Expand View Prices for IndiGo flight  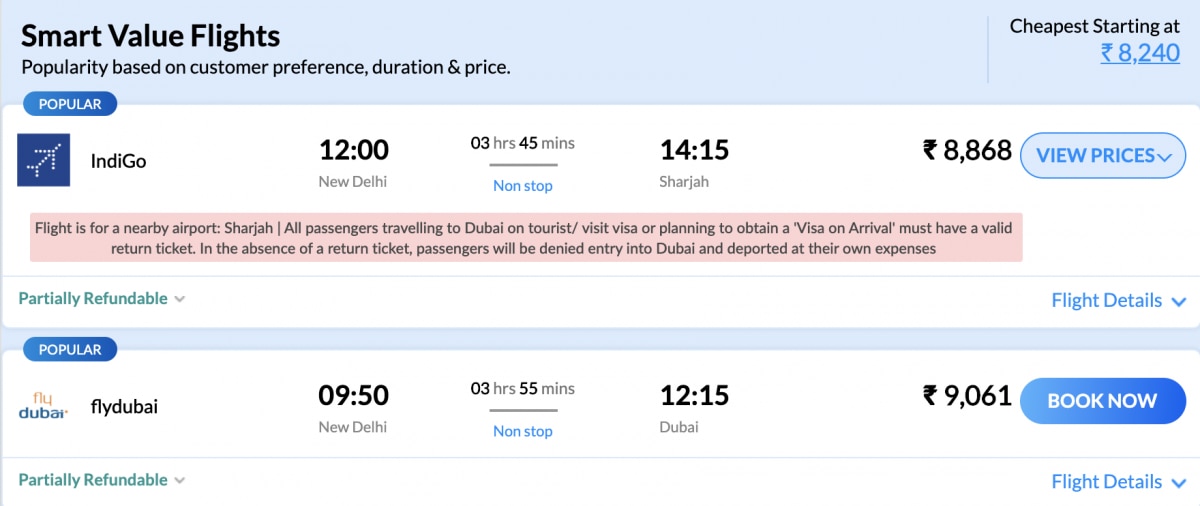click(x=1102, y=156)
